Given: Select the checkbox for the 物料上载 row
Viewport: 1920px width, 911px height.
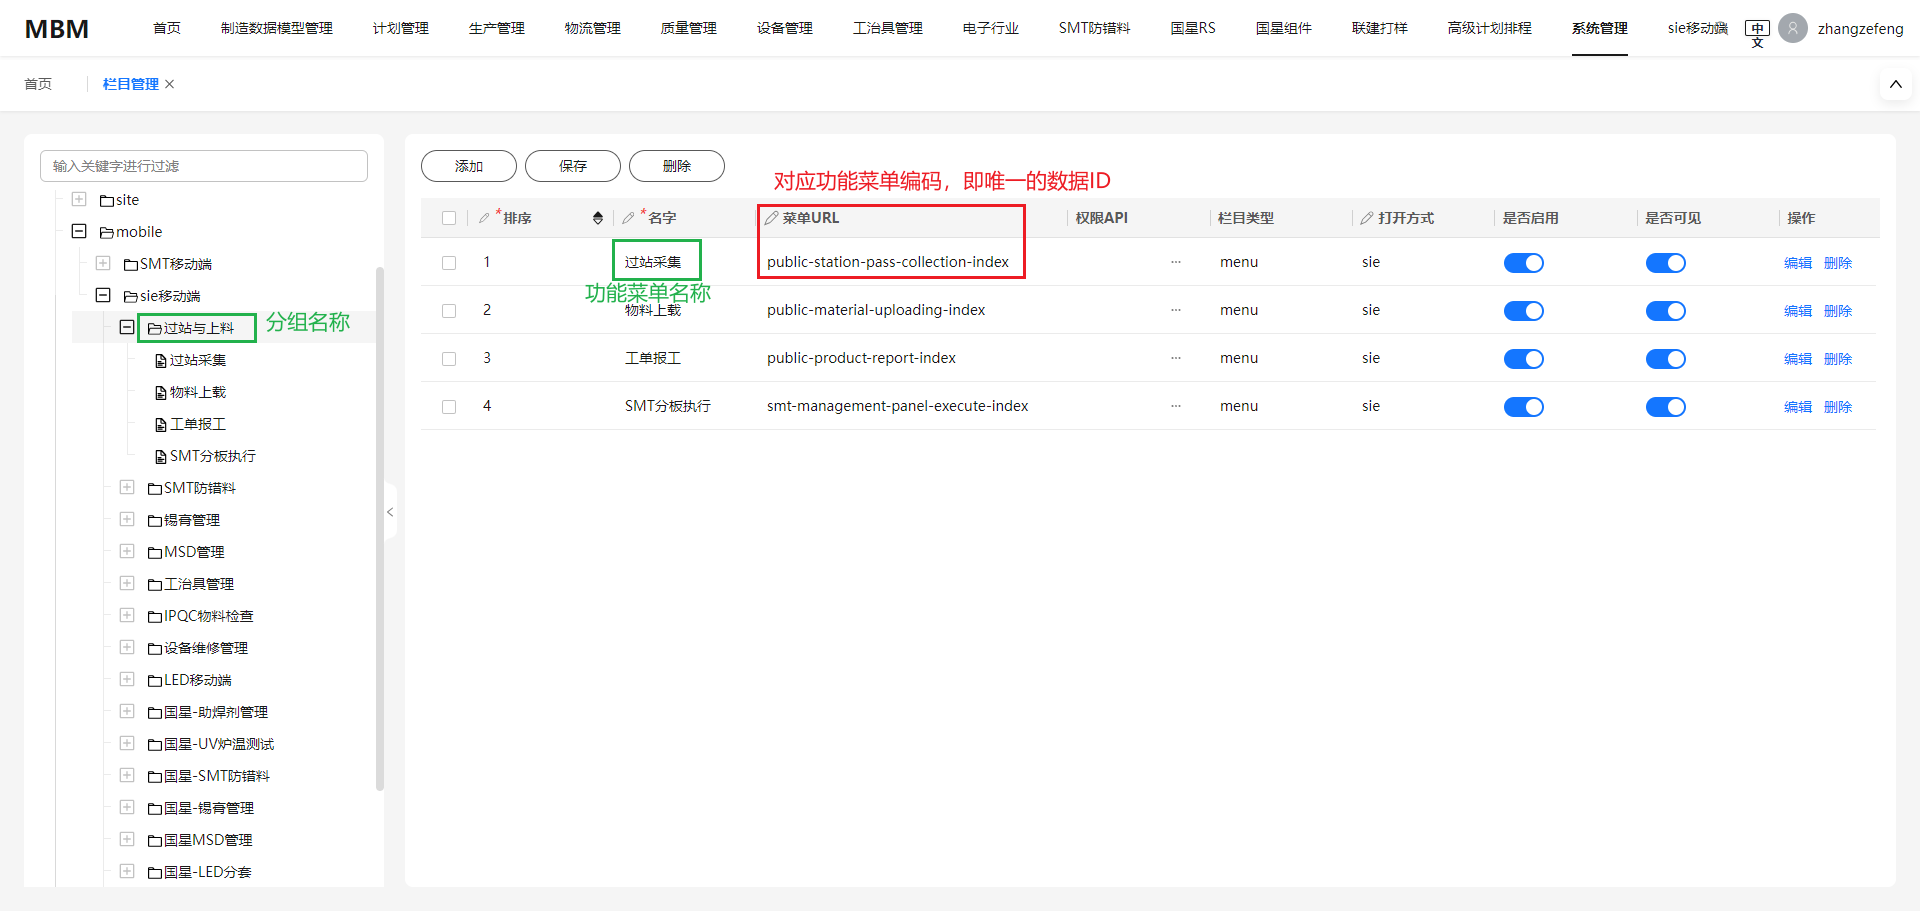Looking at the screenshot, I should click(x=448, y=310).
